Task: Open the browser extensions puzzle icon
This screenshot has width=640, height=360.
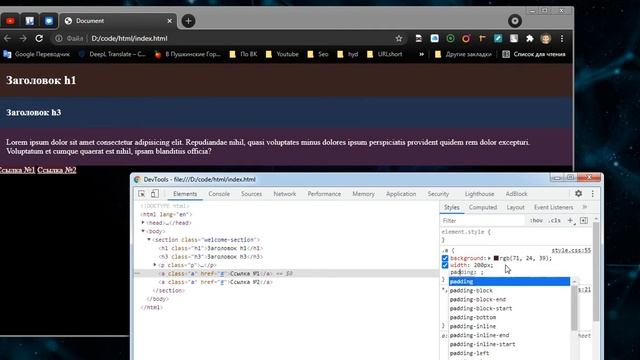Action: [x=529, y=38]
